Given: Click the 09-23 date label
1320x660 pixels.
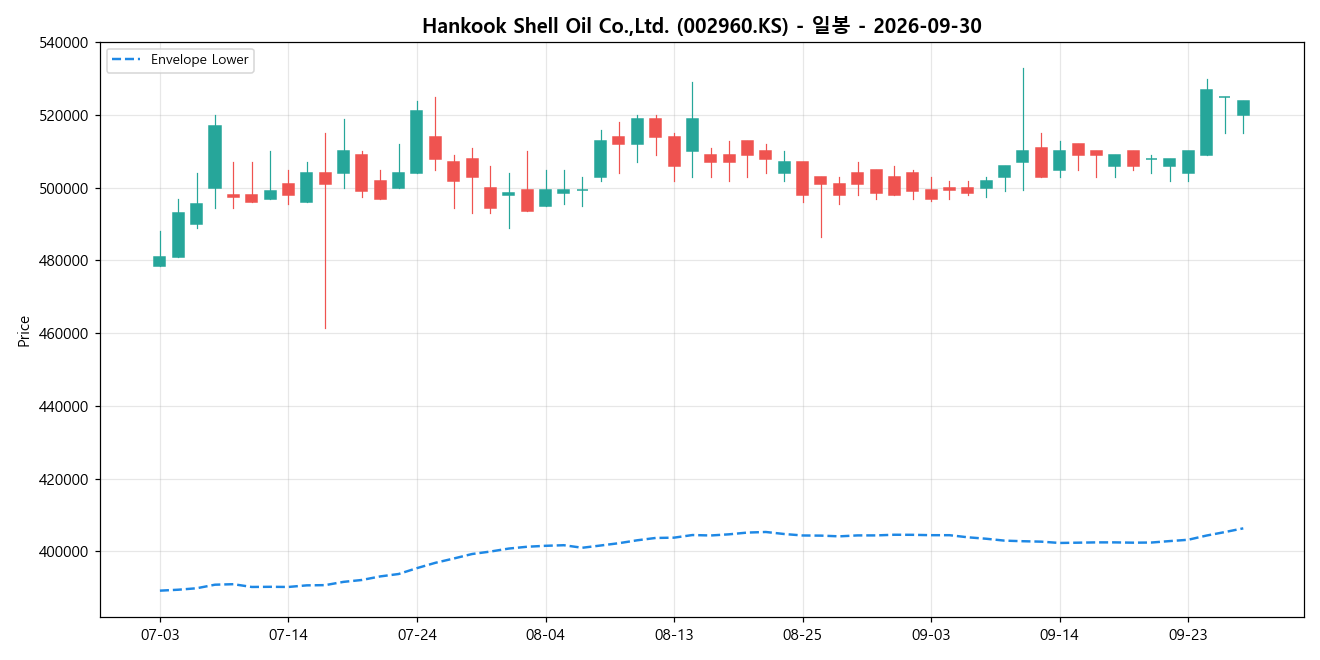Looking at the screenshot, I should [1187, 634].
